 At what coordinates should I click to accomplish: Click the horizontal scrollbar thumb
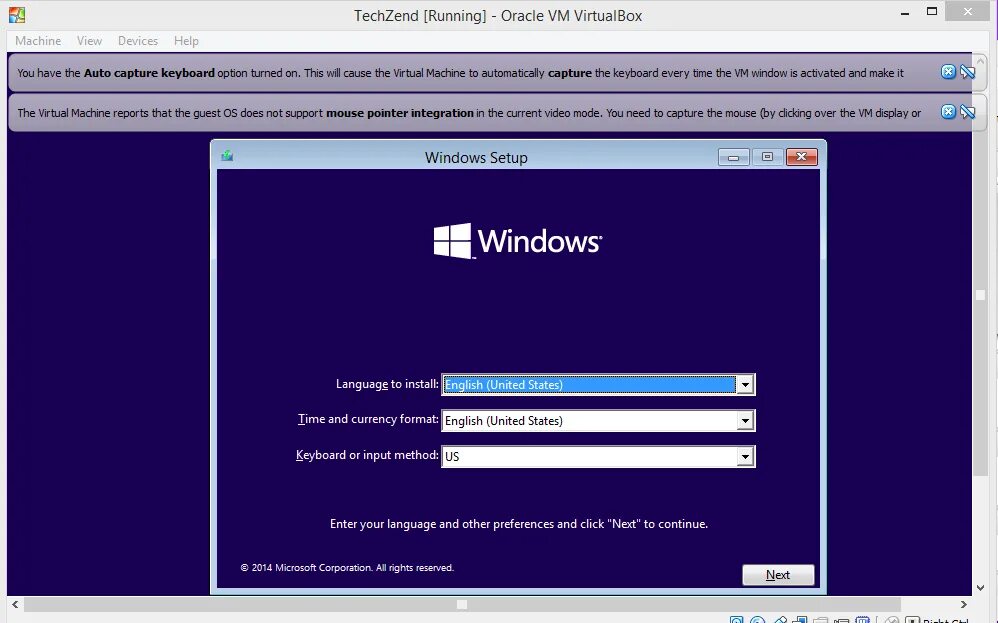coord(462,605)
